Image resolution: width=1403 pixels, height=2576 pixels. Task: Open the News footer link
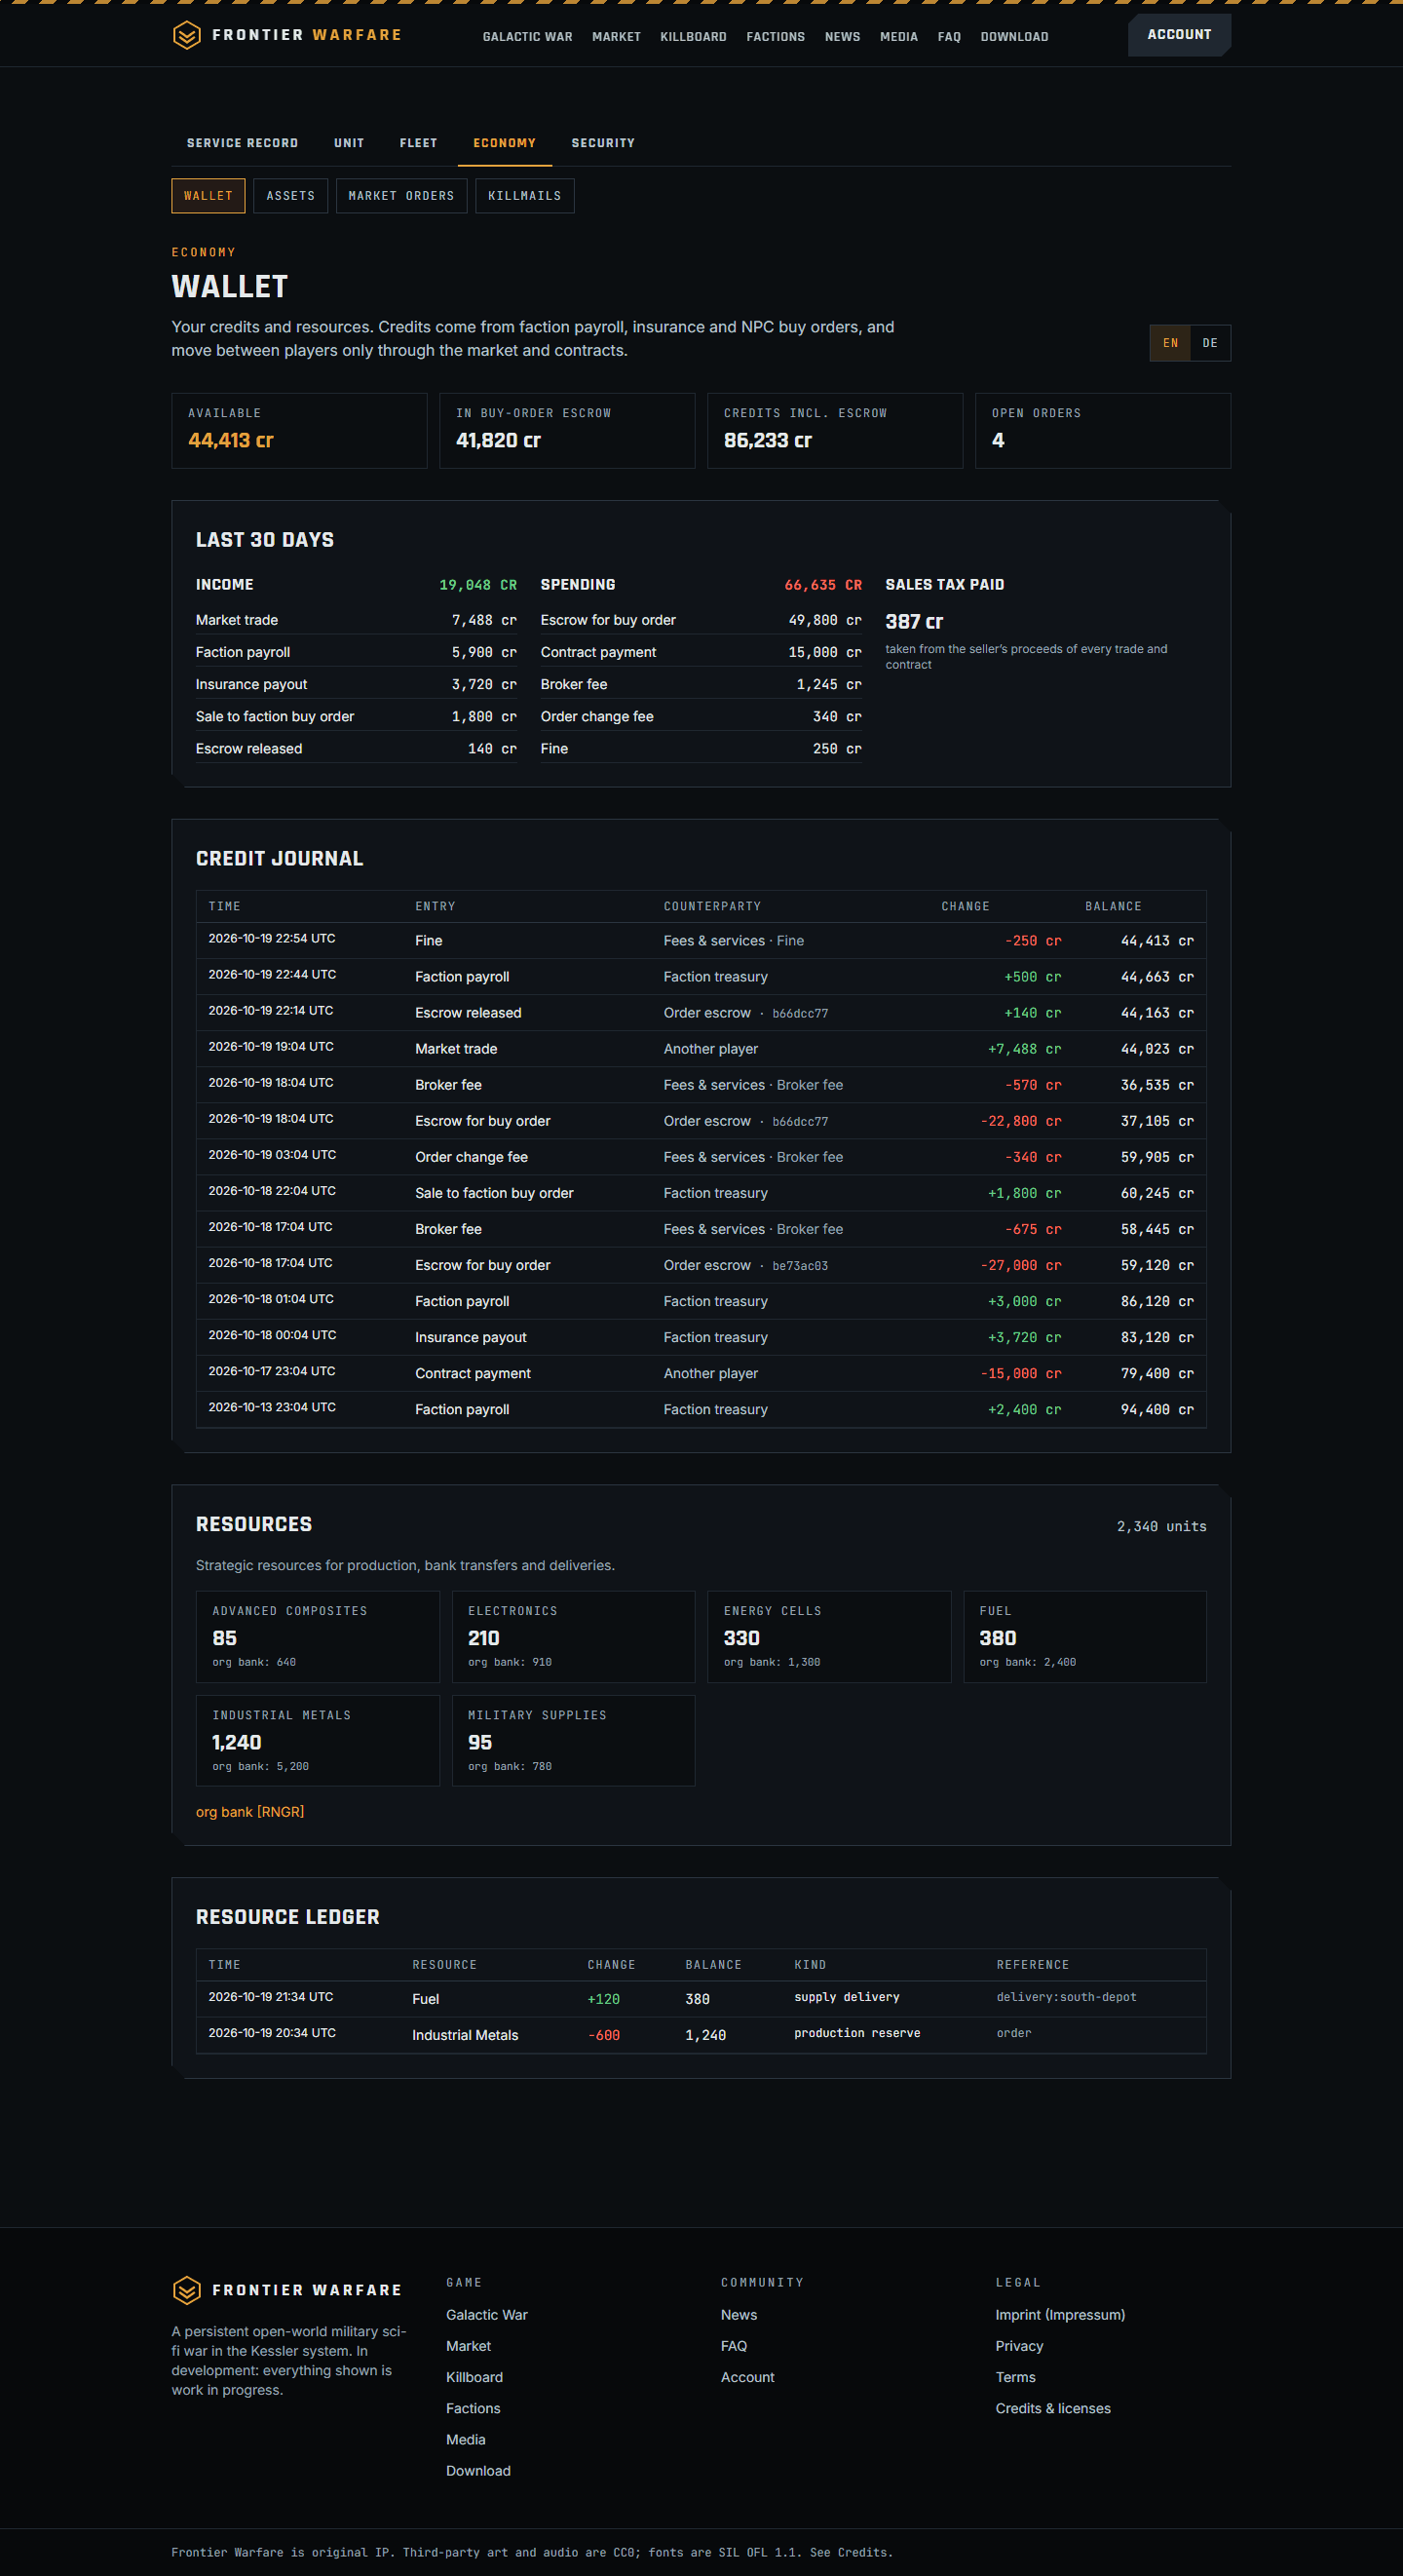[739, 2315]
